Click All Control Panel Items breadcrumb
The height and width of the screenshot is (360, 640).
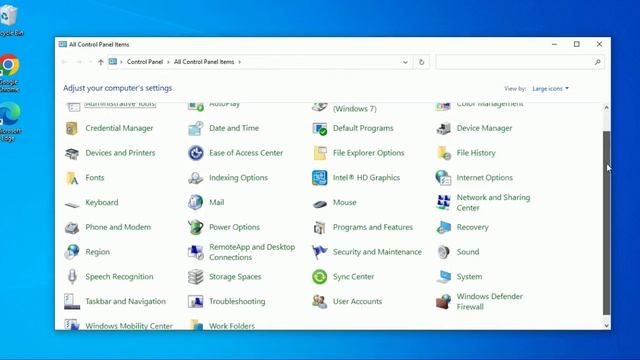coord(204,62)
